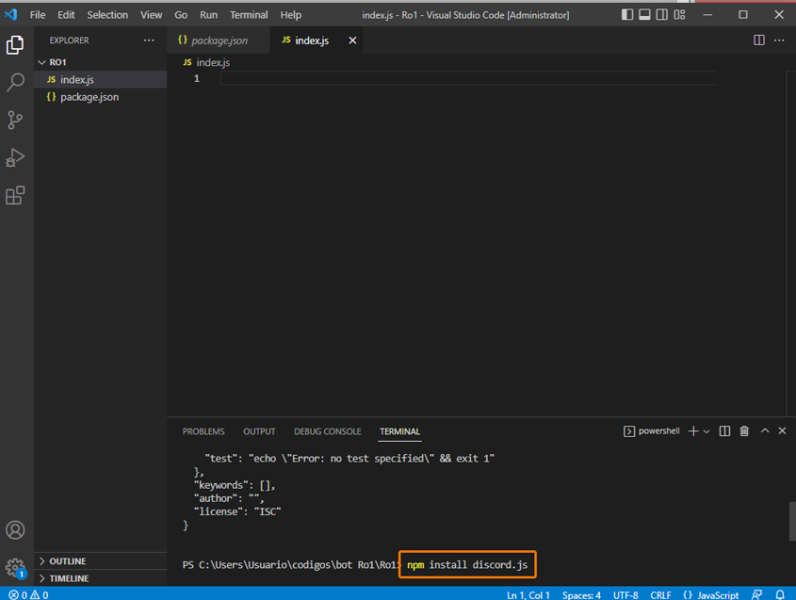Open the Source Control view
The width and height of the screenshot is (796, 600).
click(15, 120)
